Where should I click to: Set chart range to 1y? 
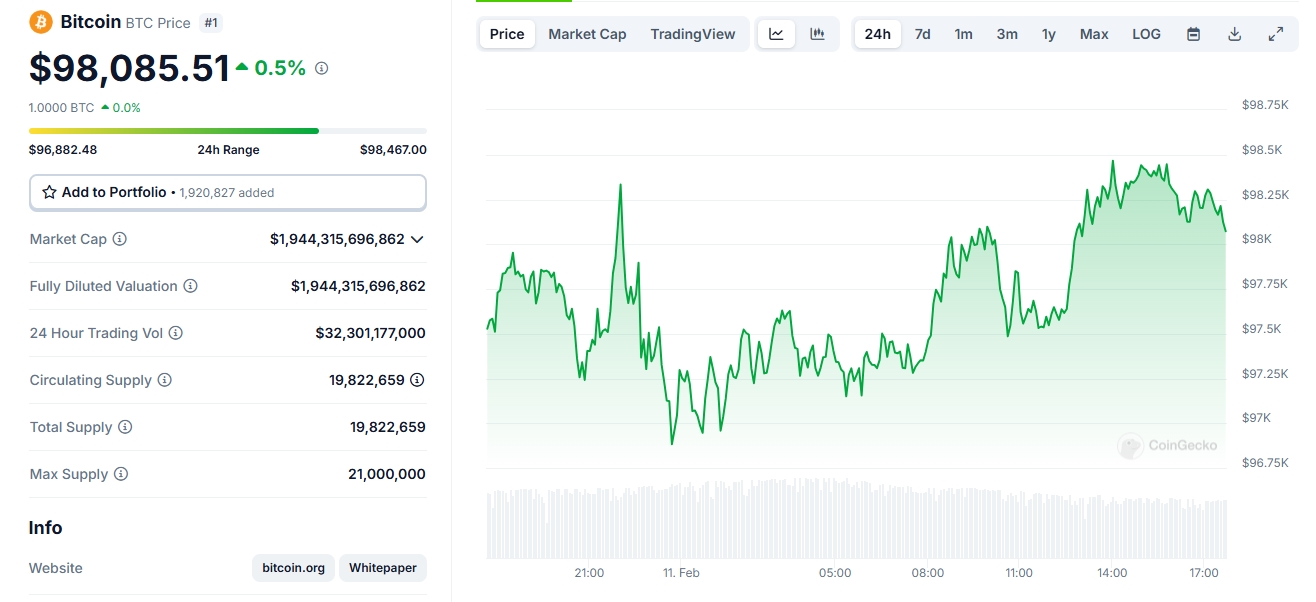1049,34
